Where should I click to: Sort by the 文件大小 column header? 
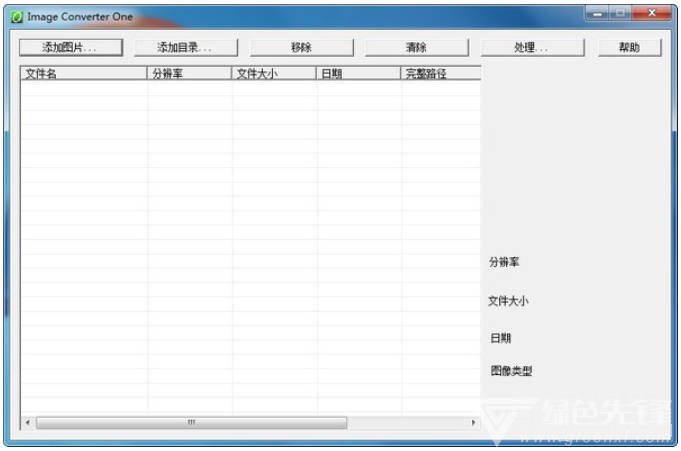(x=274, y=73)
